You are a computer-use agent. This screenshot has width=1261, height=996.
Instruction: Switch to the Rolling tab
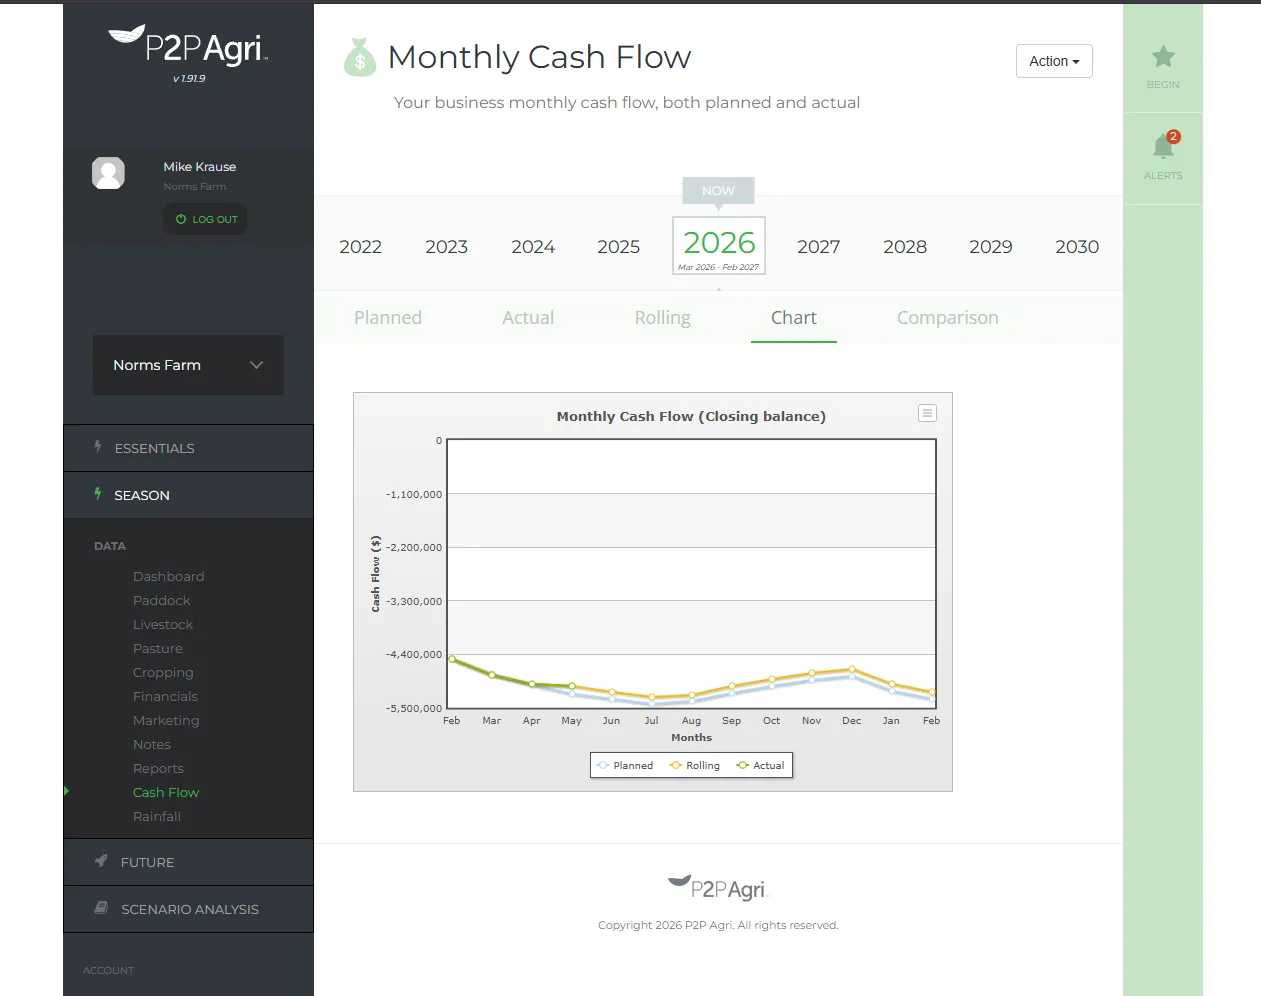[x=662, y=317]
